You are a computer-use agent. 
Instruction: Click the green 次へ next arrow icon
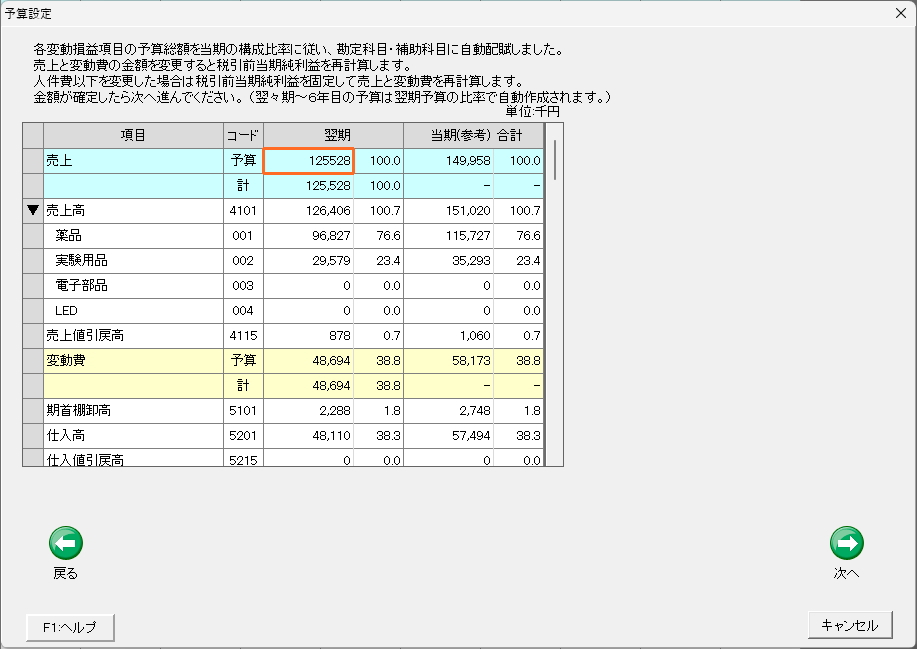coord(846,543)
